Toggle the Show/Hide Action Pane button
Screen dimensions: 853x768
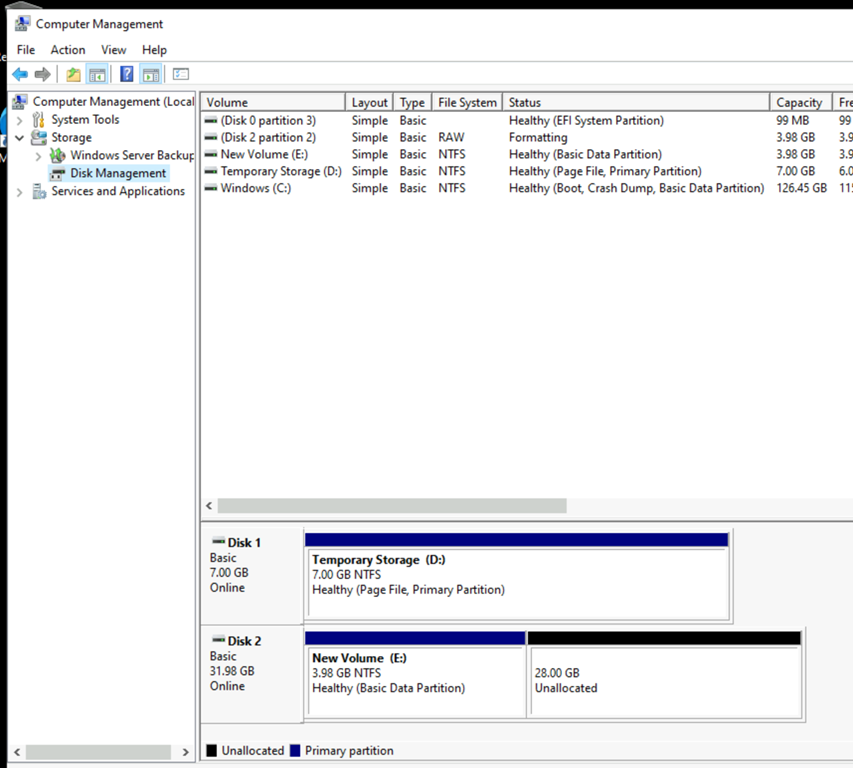[150, 74]
